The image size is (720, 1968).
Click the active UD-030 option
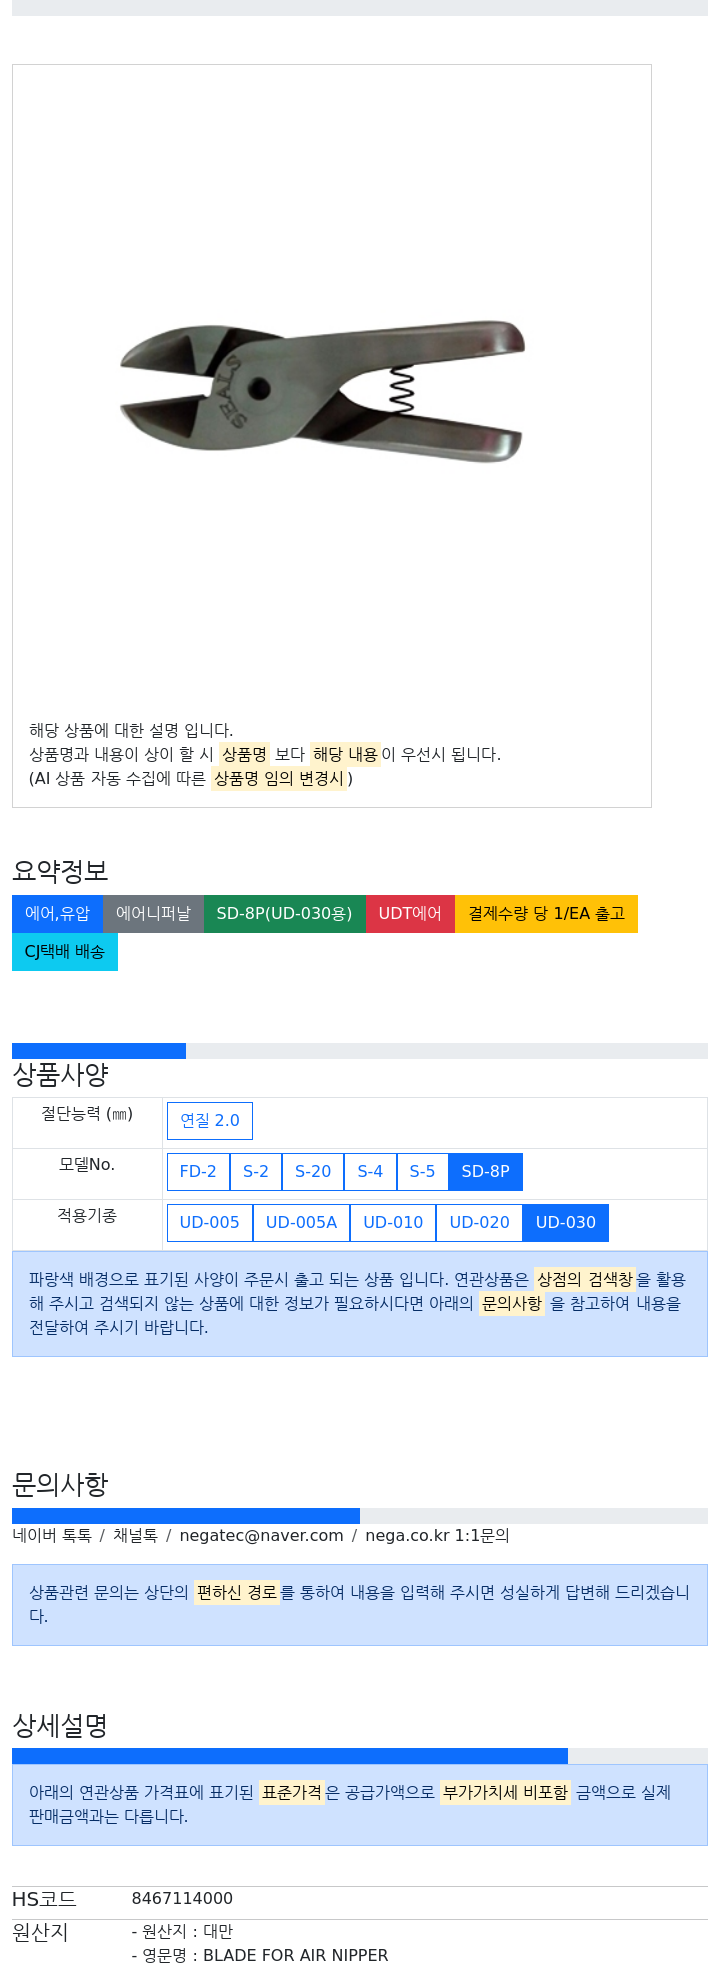[x=566, y=1223]
